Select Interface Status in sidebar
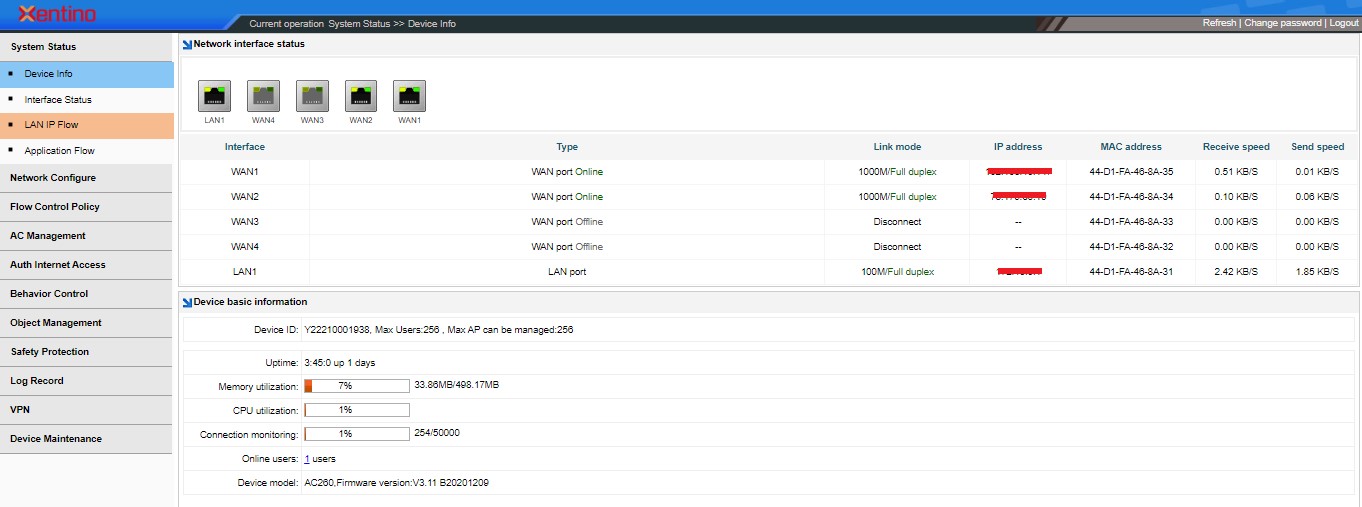The image size is (1362, 507). pos(58,100)
